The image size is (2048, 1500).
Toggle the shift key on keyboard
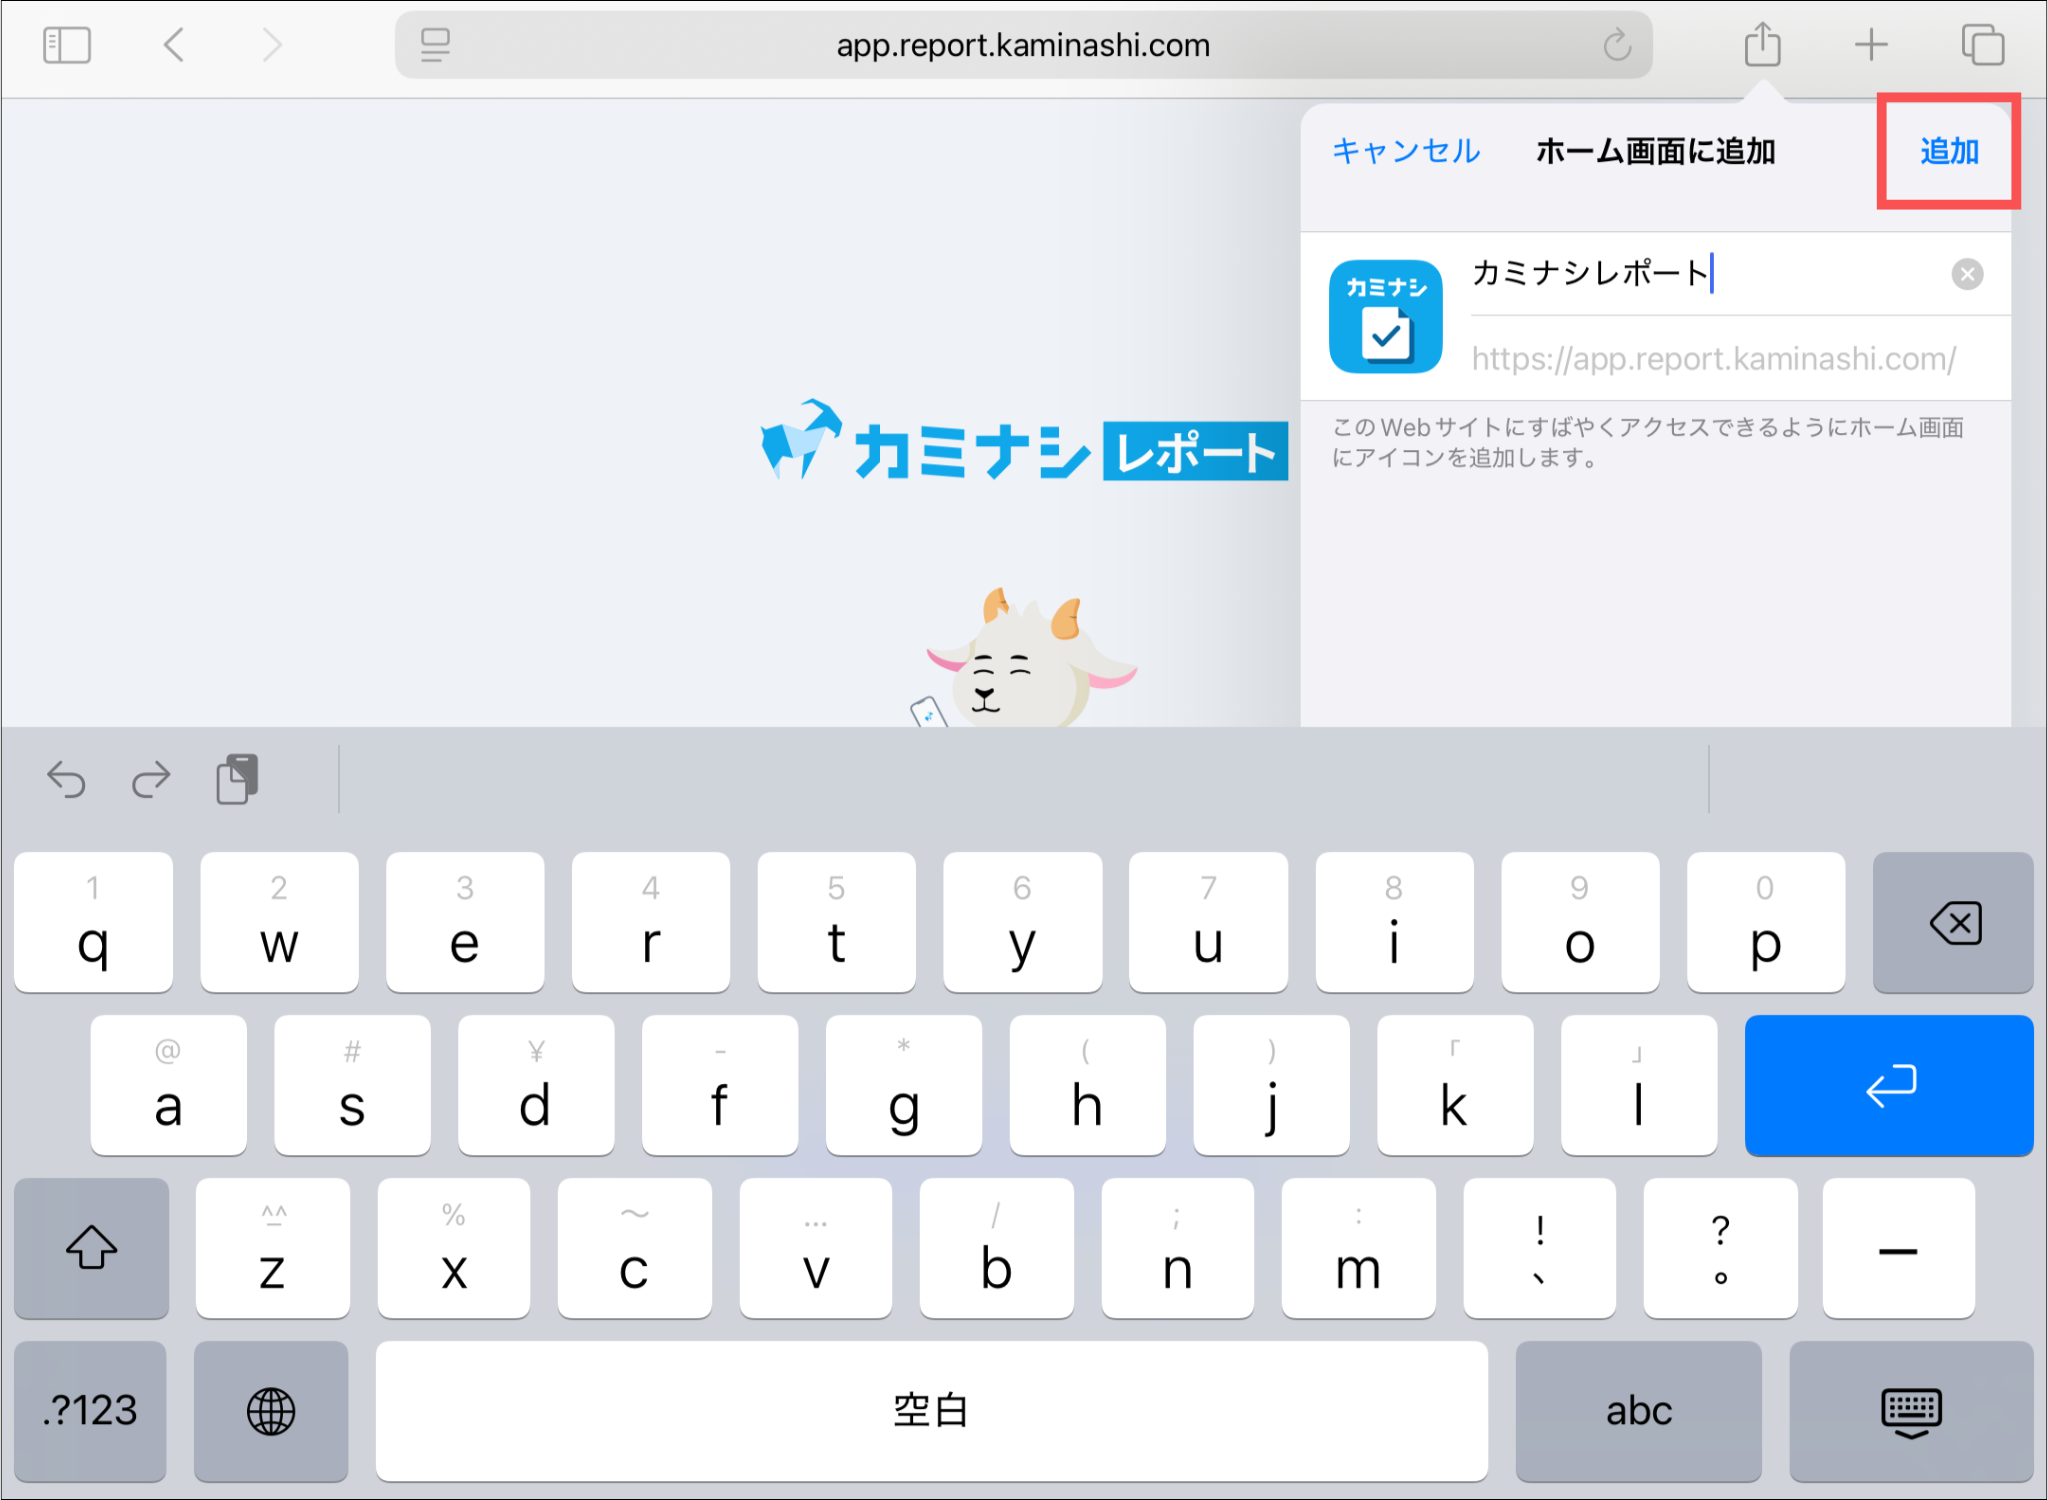(91, 1247)
